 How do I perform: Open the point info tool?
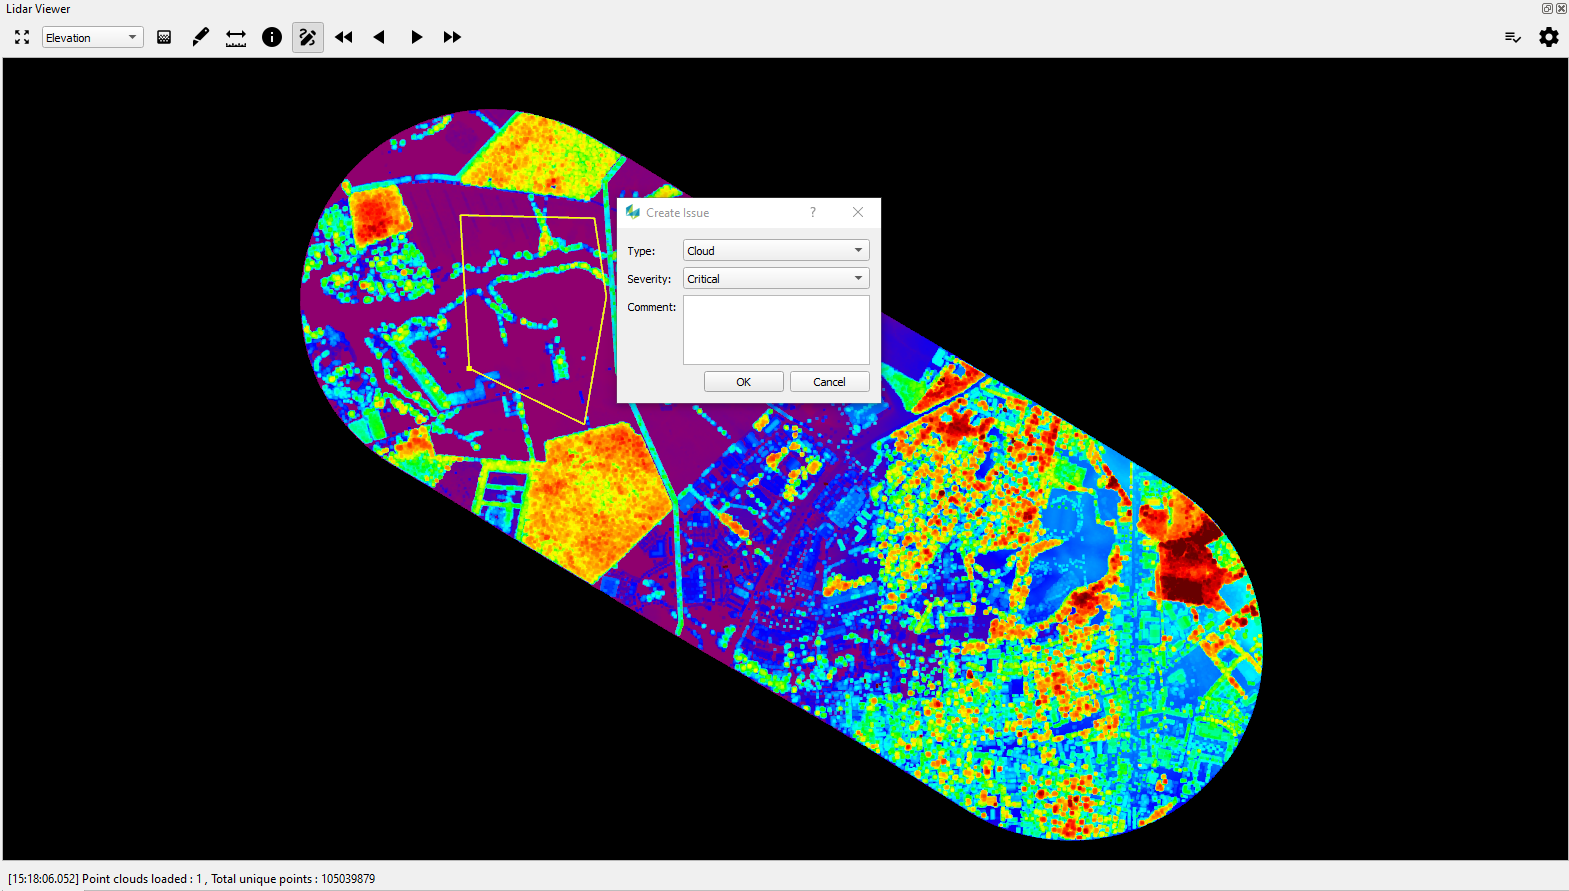tap(272, 37)
